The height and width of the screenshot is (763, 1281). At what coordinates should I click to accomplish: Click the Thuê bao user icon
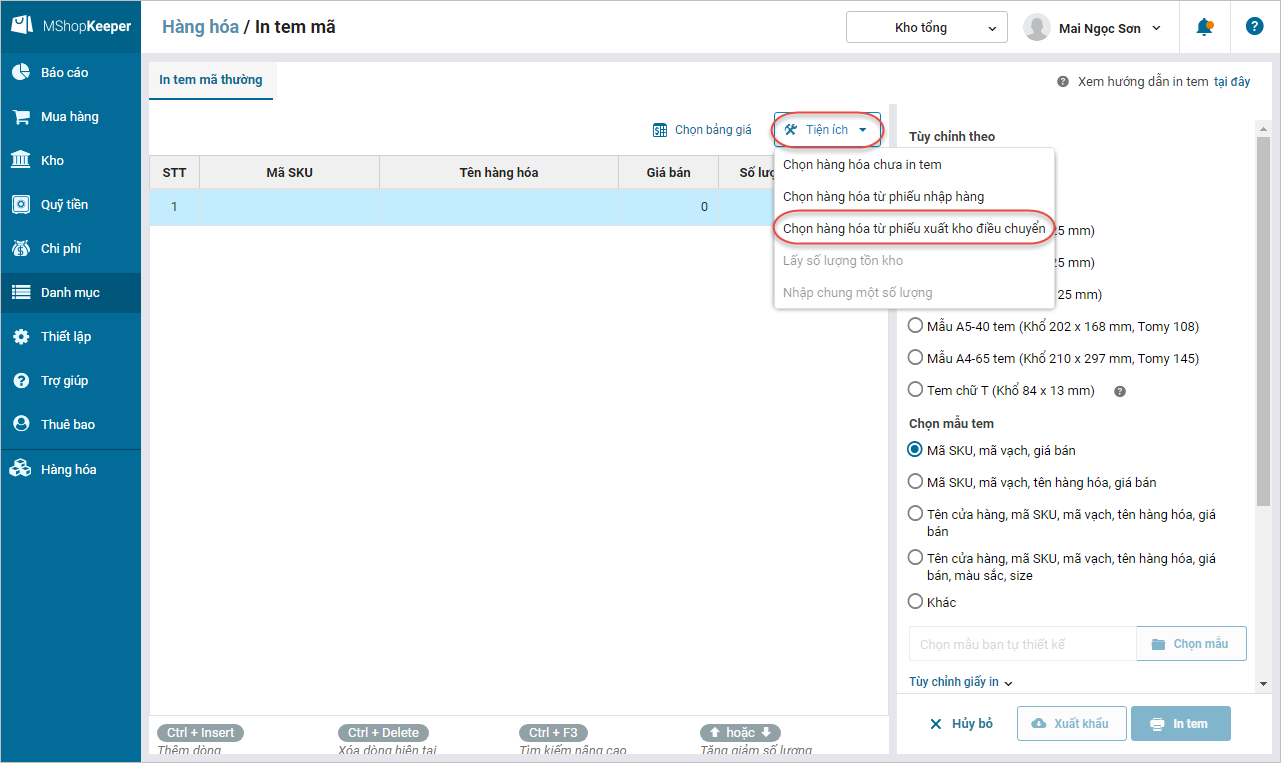click(21, 424)
